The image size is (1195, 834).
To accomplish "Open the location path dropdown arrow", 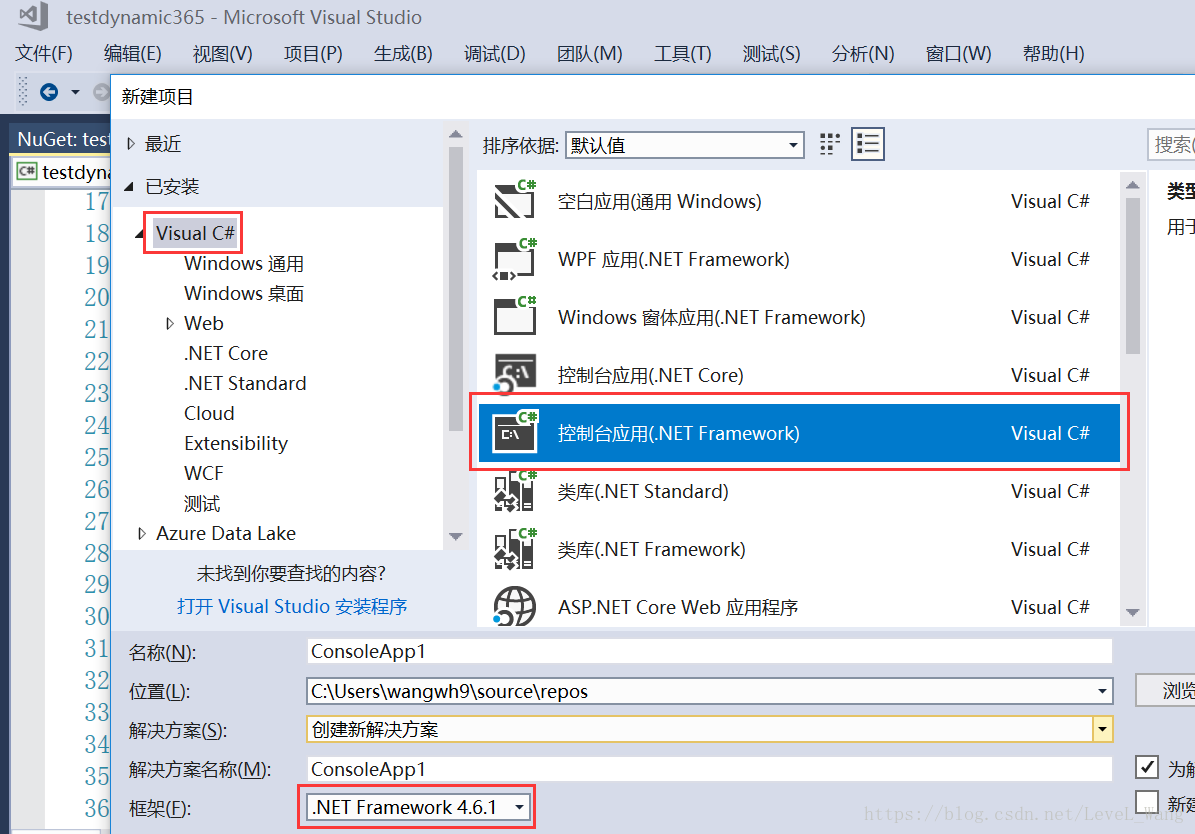I will [x=1102, y=691].
